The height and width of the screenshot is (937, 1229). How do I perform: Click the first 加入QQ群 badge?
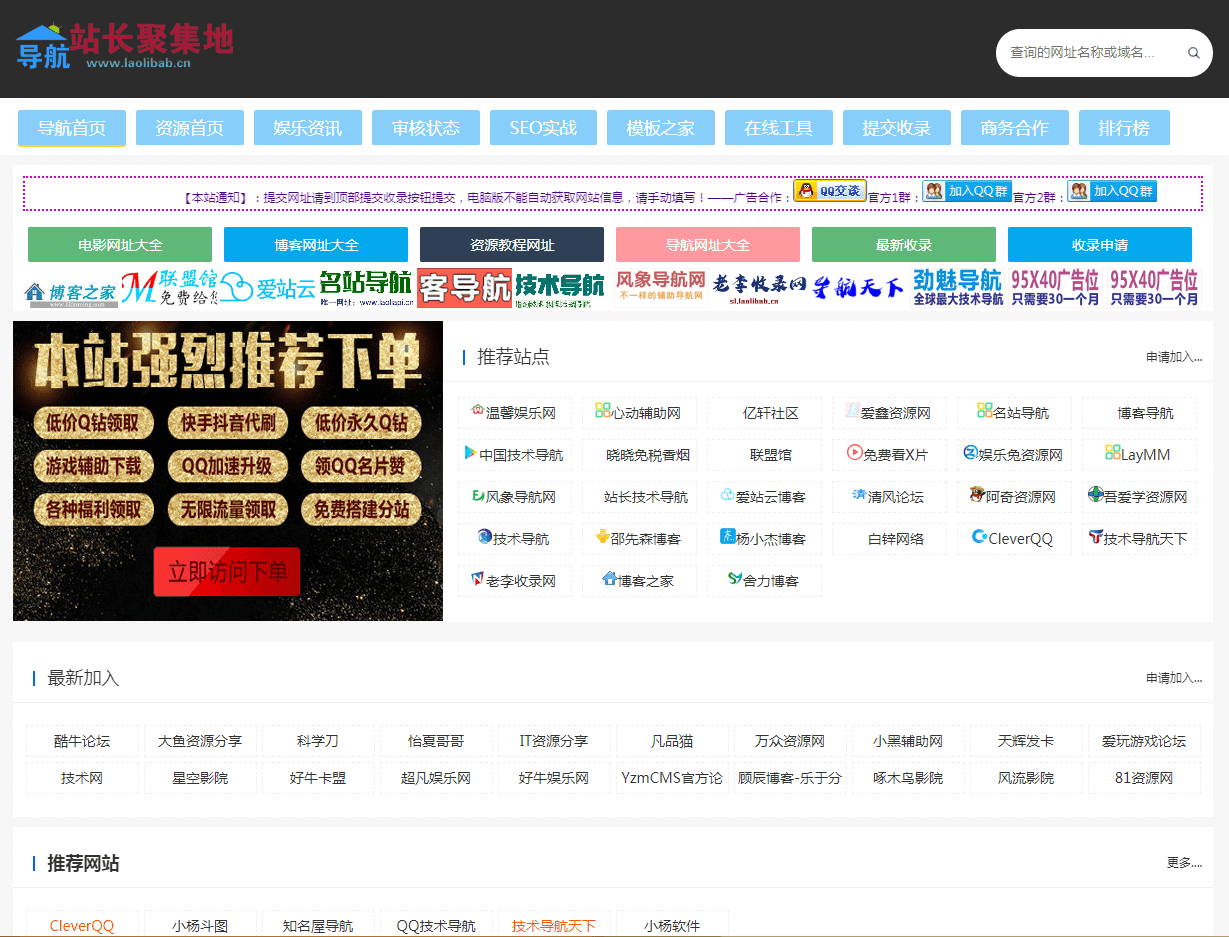pyautogui.click(x=966, y=191)
